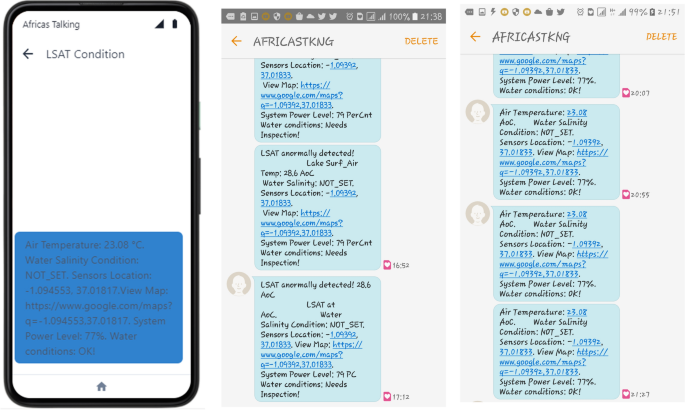The width and height of the screenshot is (685, 410).
Task: Tap the battery icon next to 100%
Action: point(415,17)
